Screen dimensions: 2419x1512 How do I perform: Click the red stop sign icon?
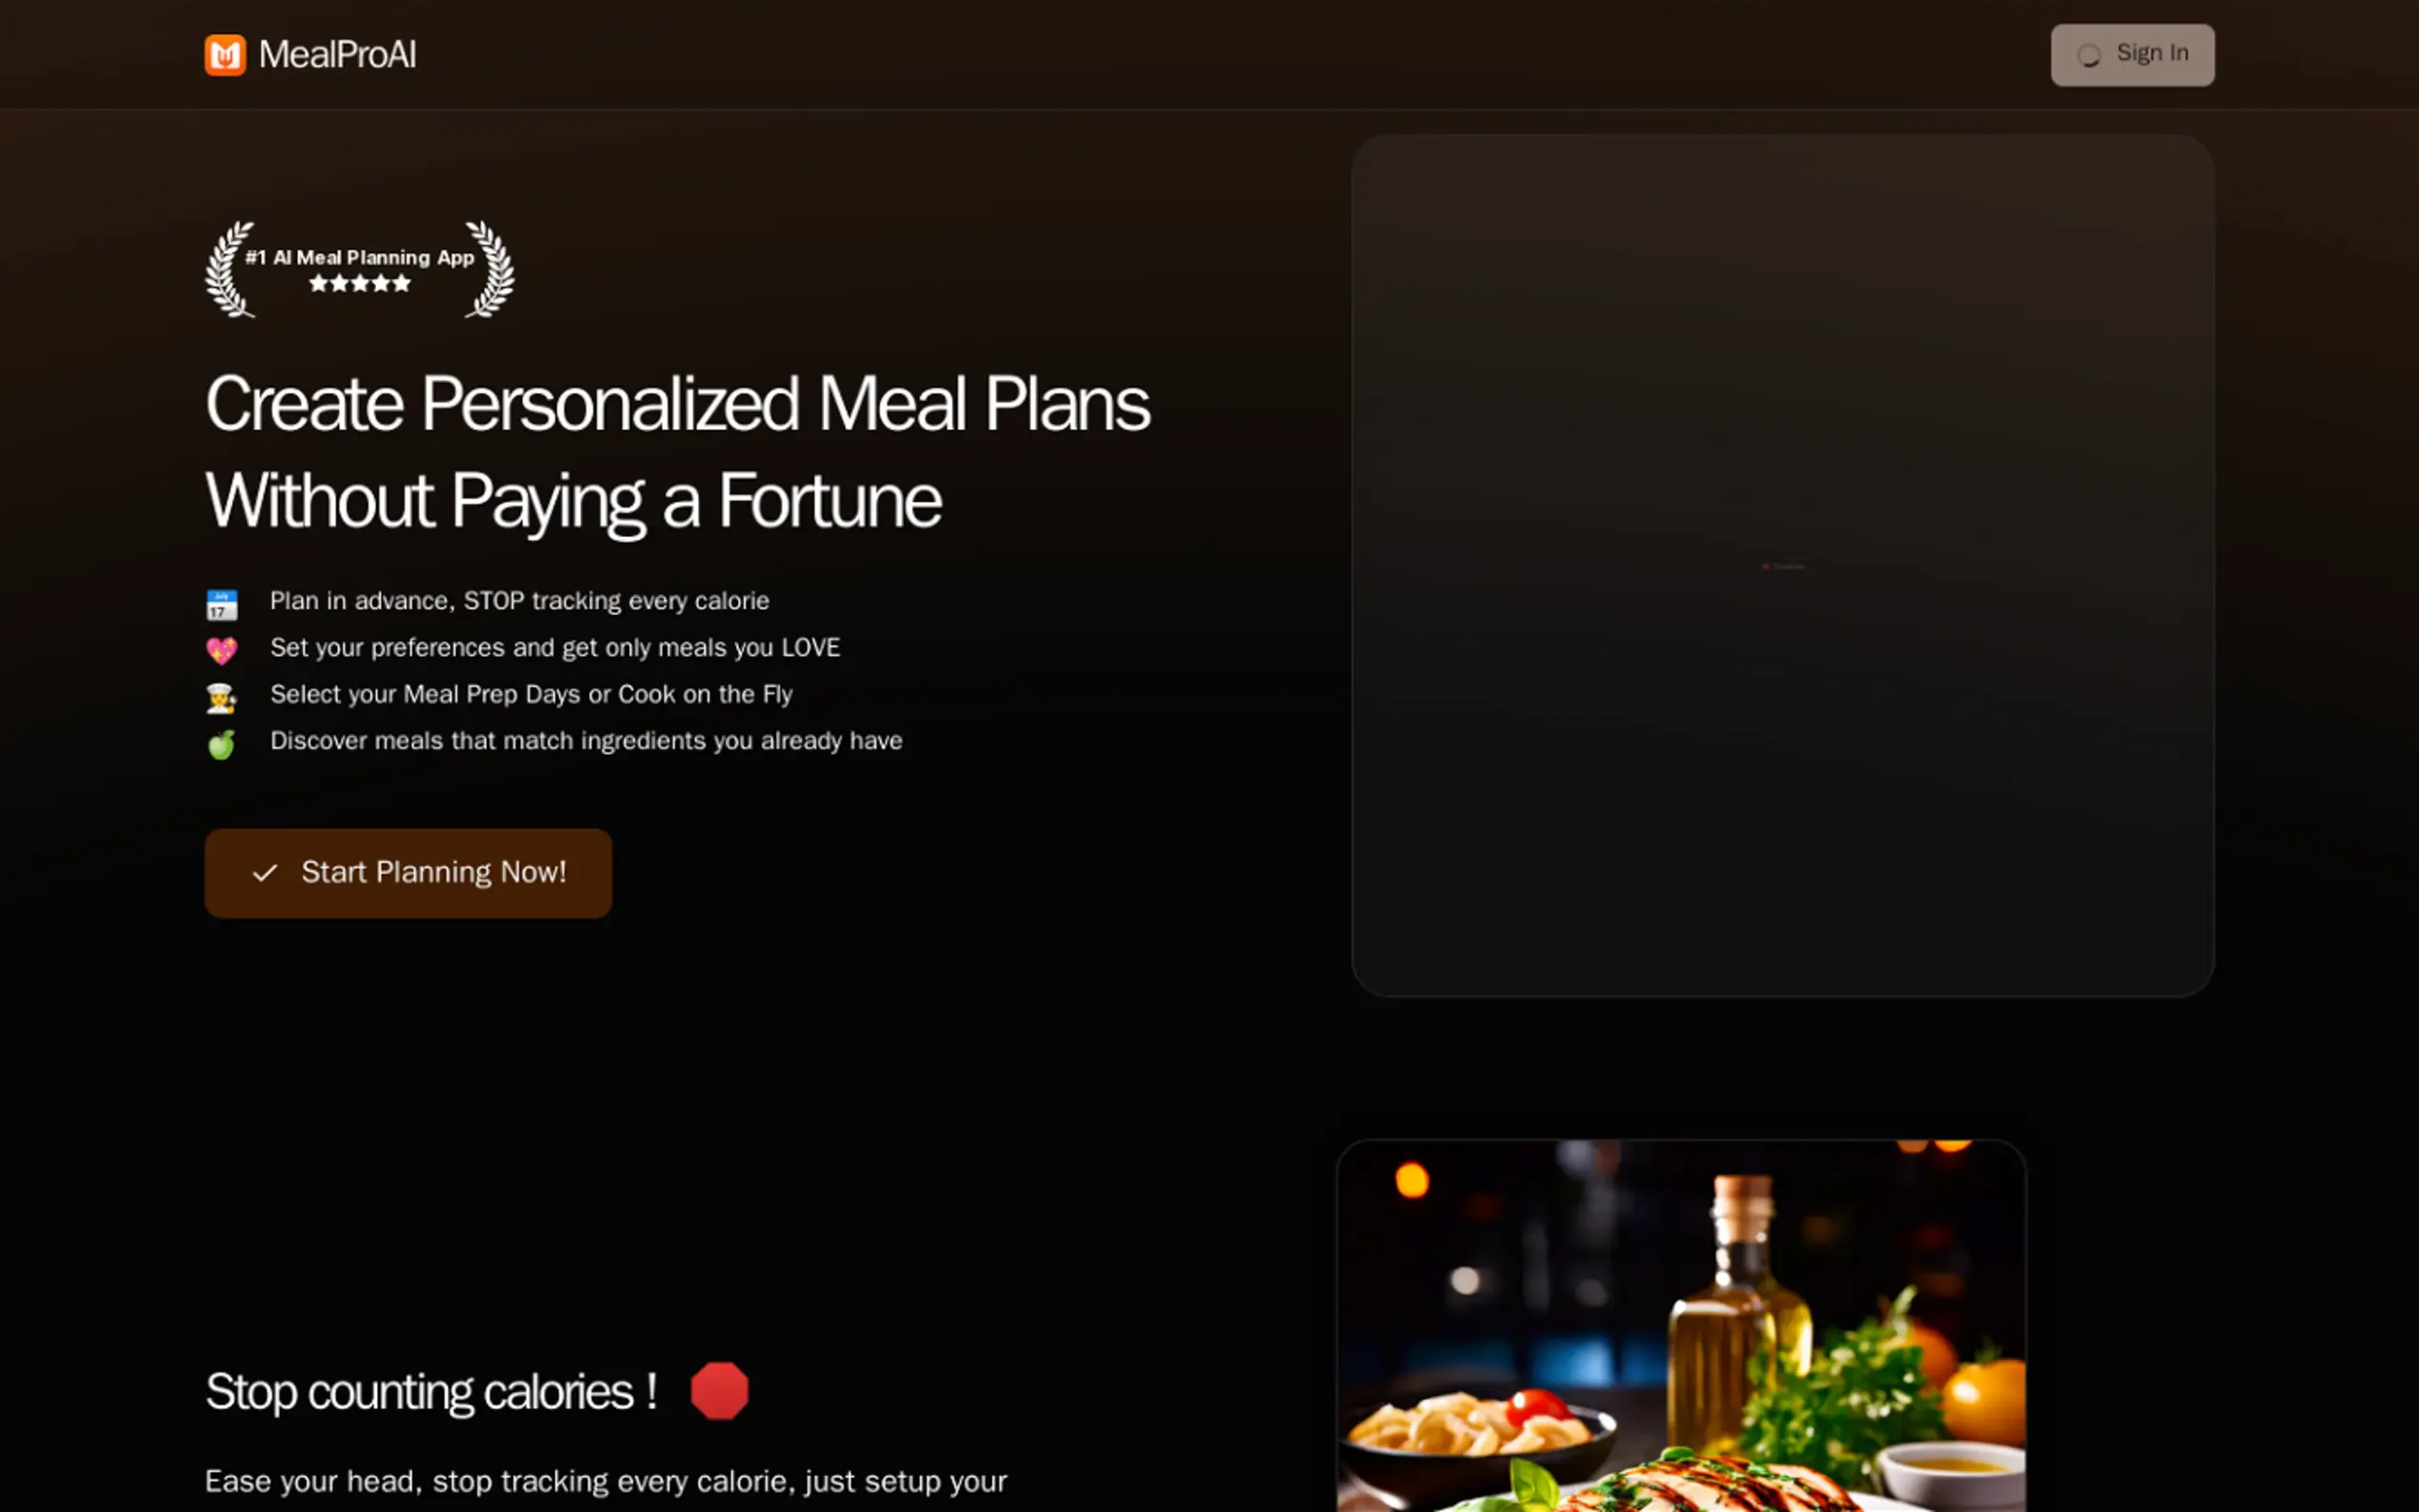tap(719, 1390)
